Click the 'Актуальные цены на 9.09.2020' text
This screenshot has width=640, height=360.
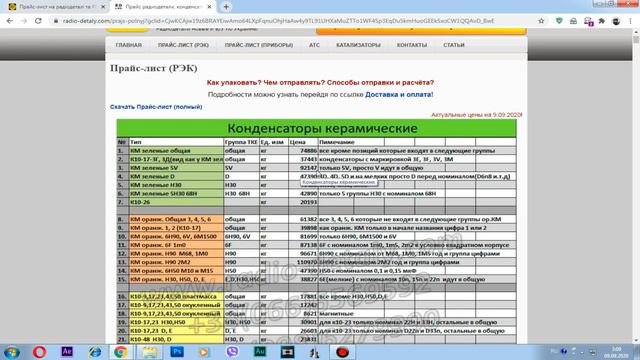pos(477,115)
